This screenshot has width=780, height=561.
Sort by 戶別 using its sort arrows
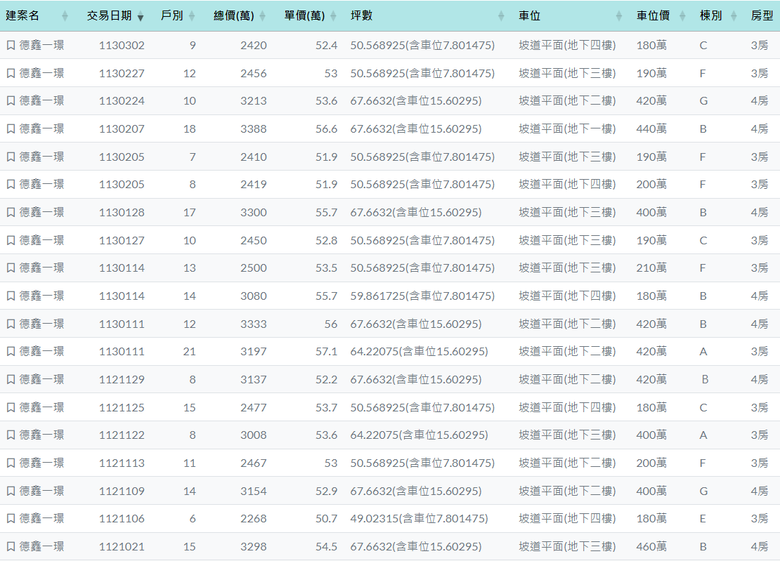tap(192, 16)
